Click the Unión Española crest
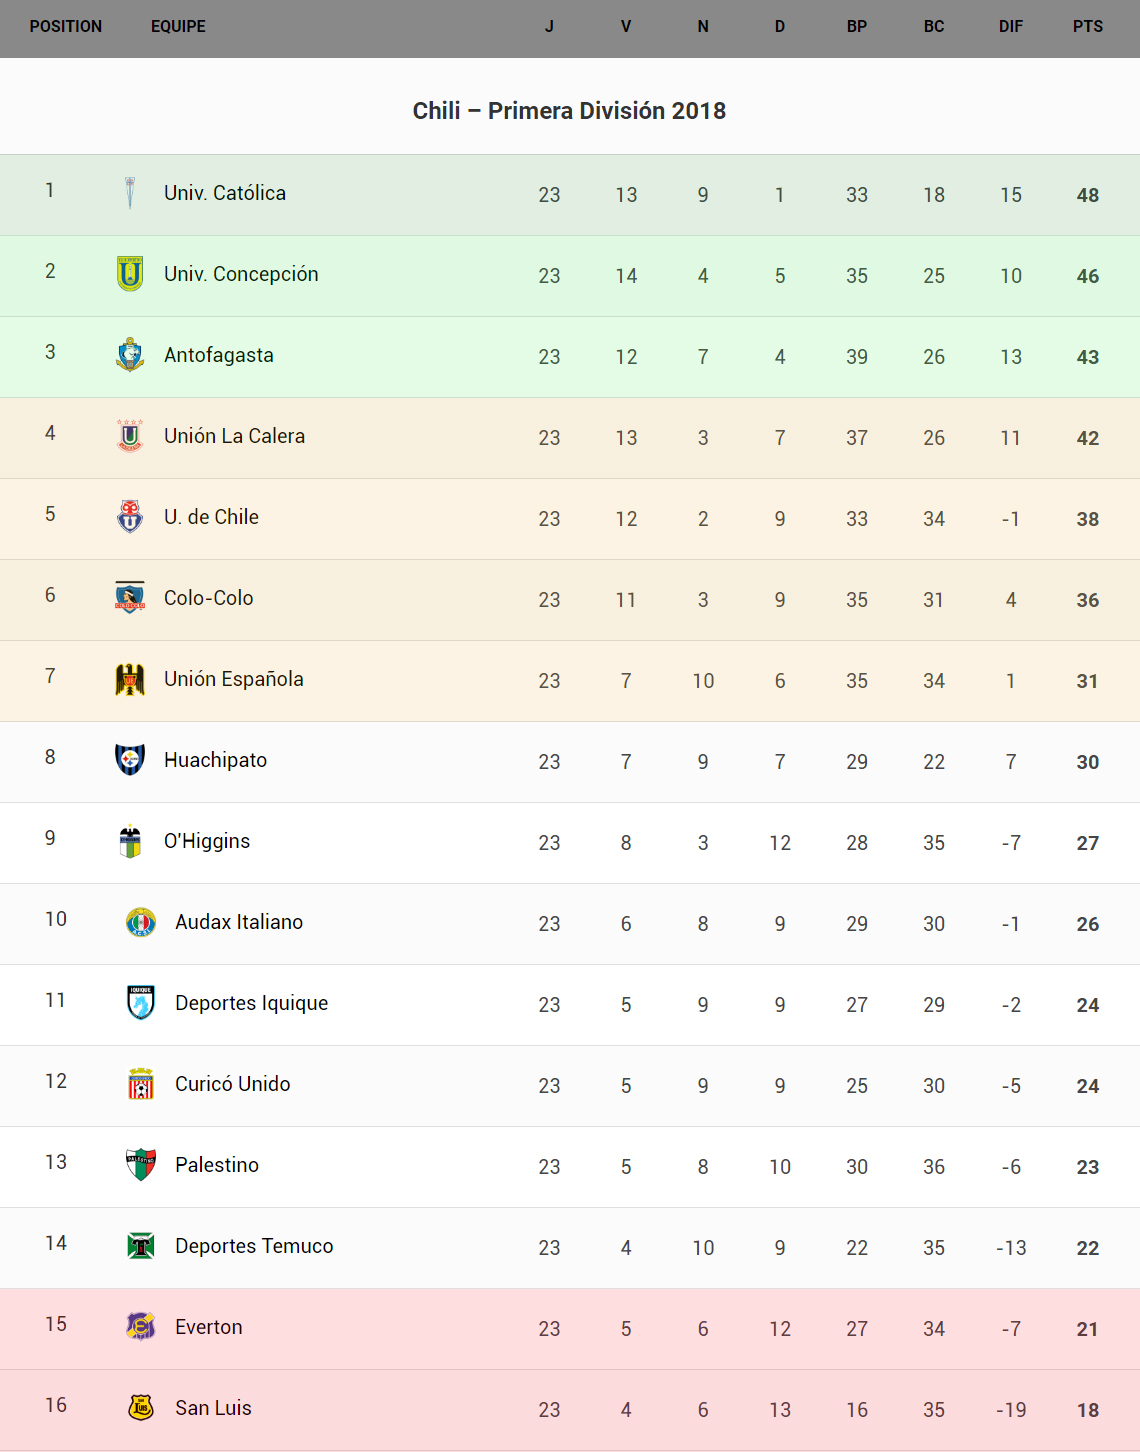This screenshot has width=1140, height=1452. [130, 679]
